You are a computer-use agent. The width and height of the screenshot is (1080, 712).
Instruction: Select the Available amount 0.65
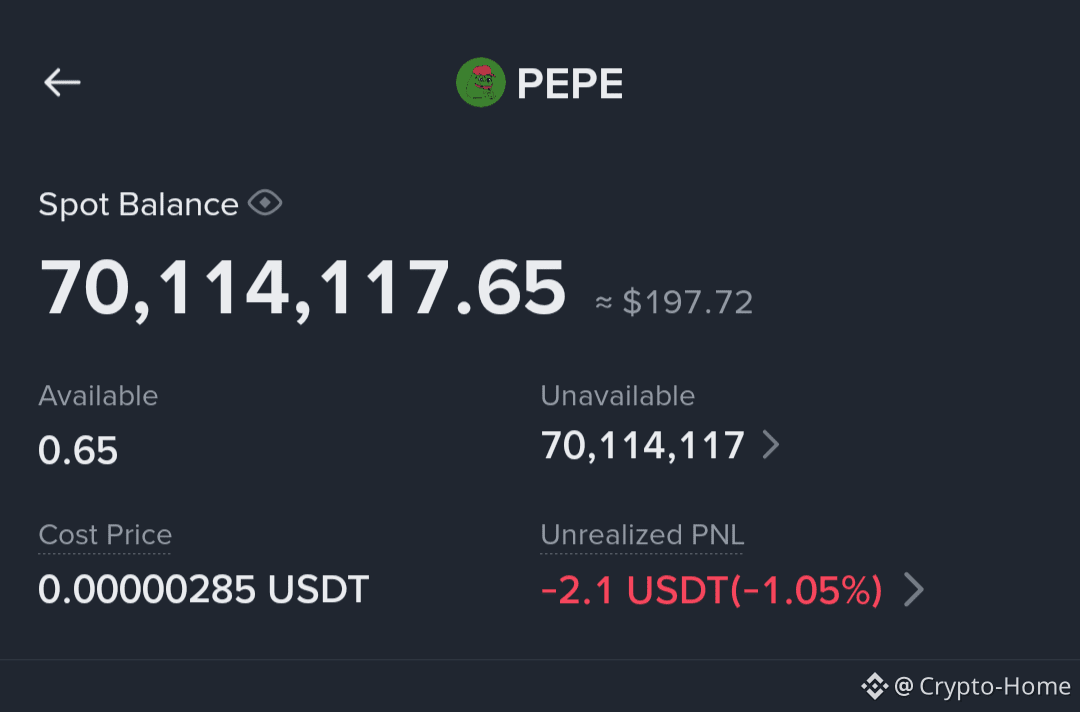pos(78,450)
